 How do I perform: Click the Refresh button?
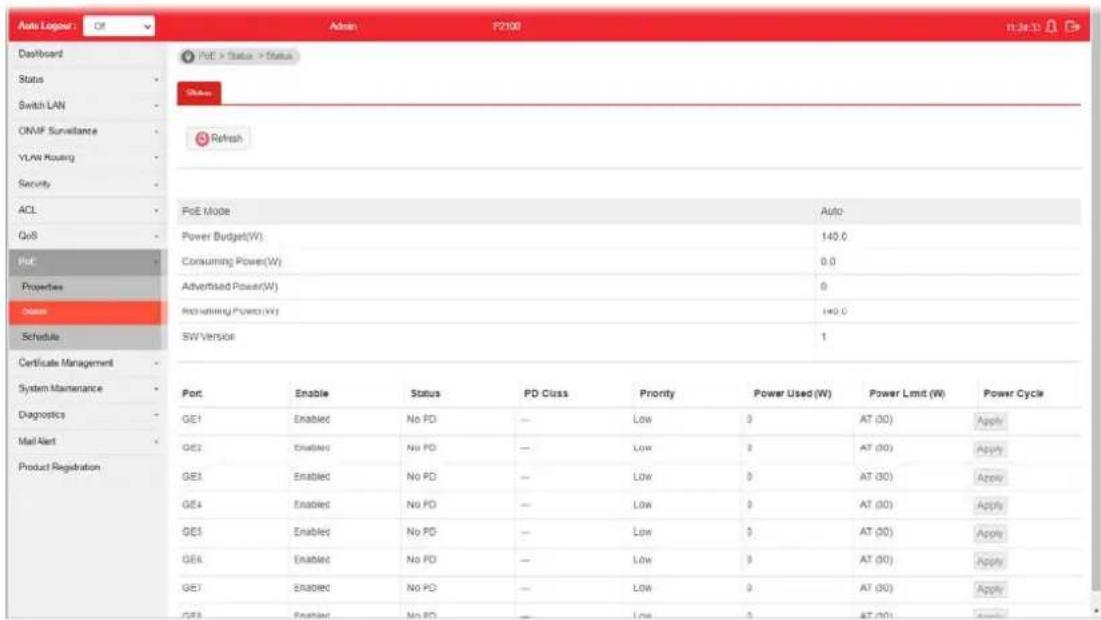[218, 138]
